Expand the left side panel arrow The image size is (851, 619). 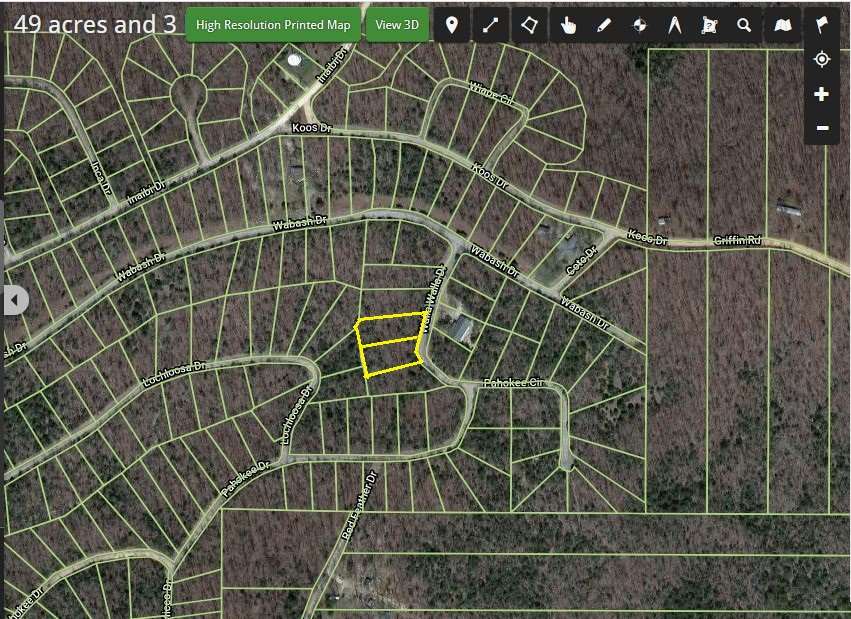pyautogui.click(x=14, y=300)
